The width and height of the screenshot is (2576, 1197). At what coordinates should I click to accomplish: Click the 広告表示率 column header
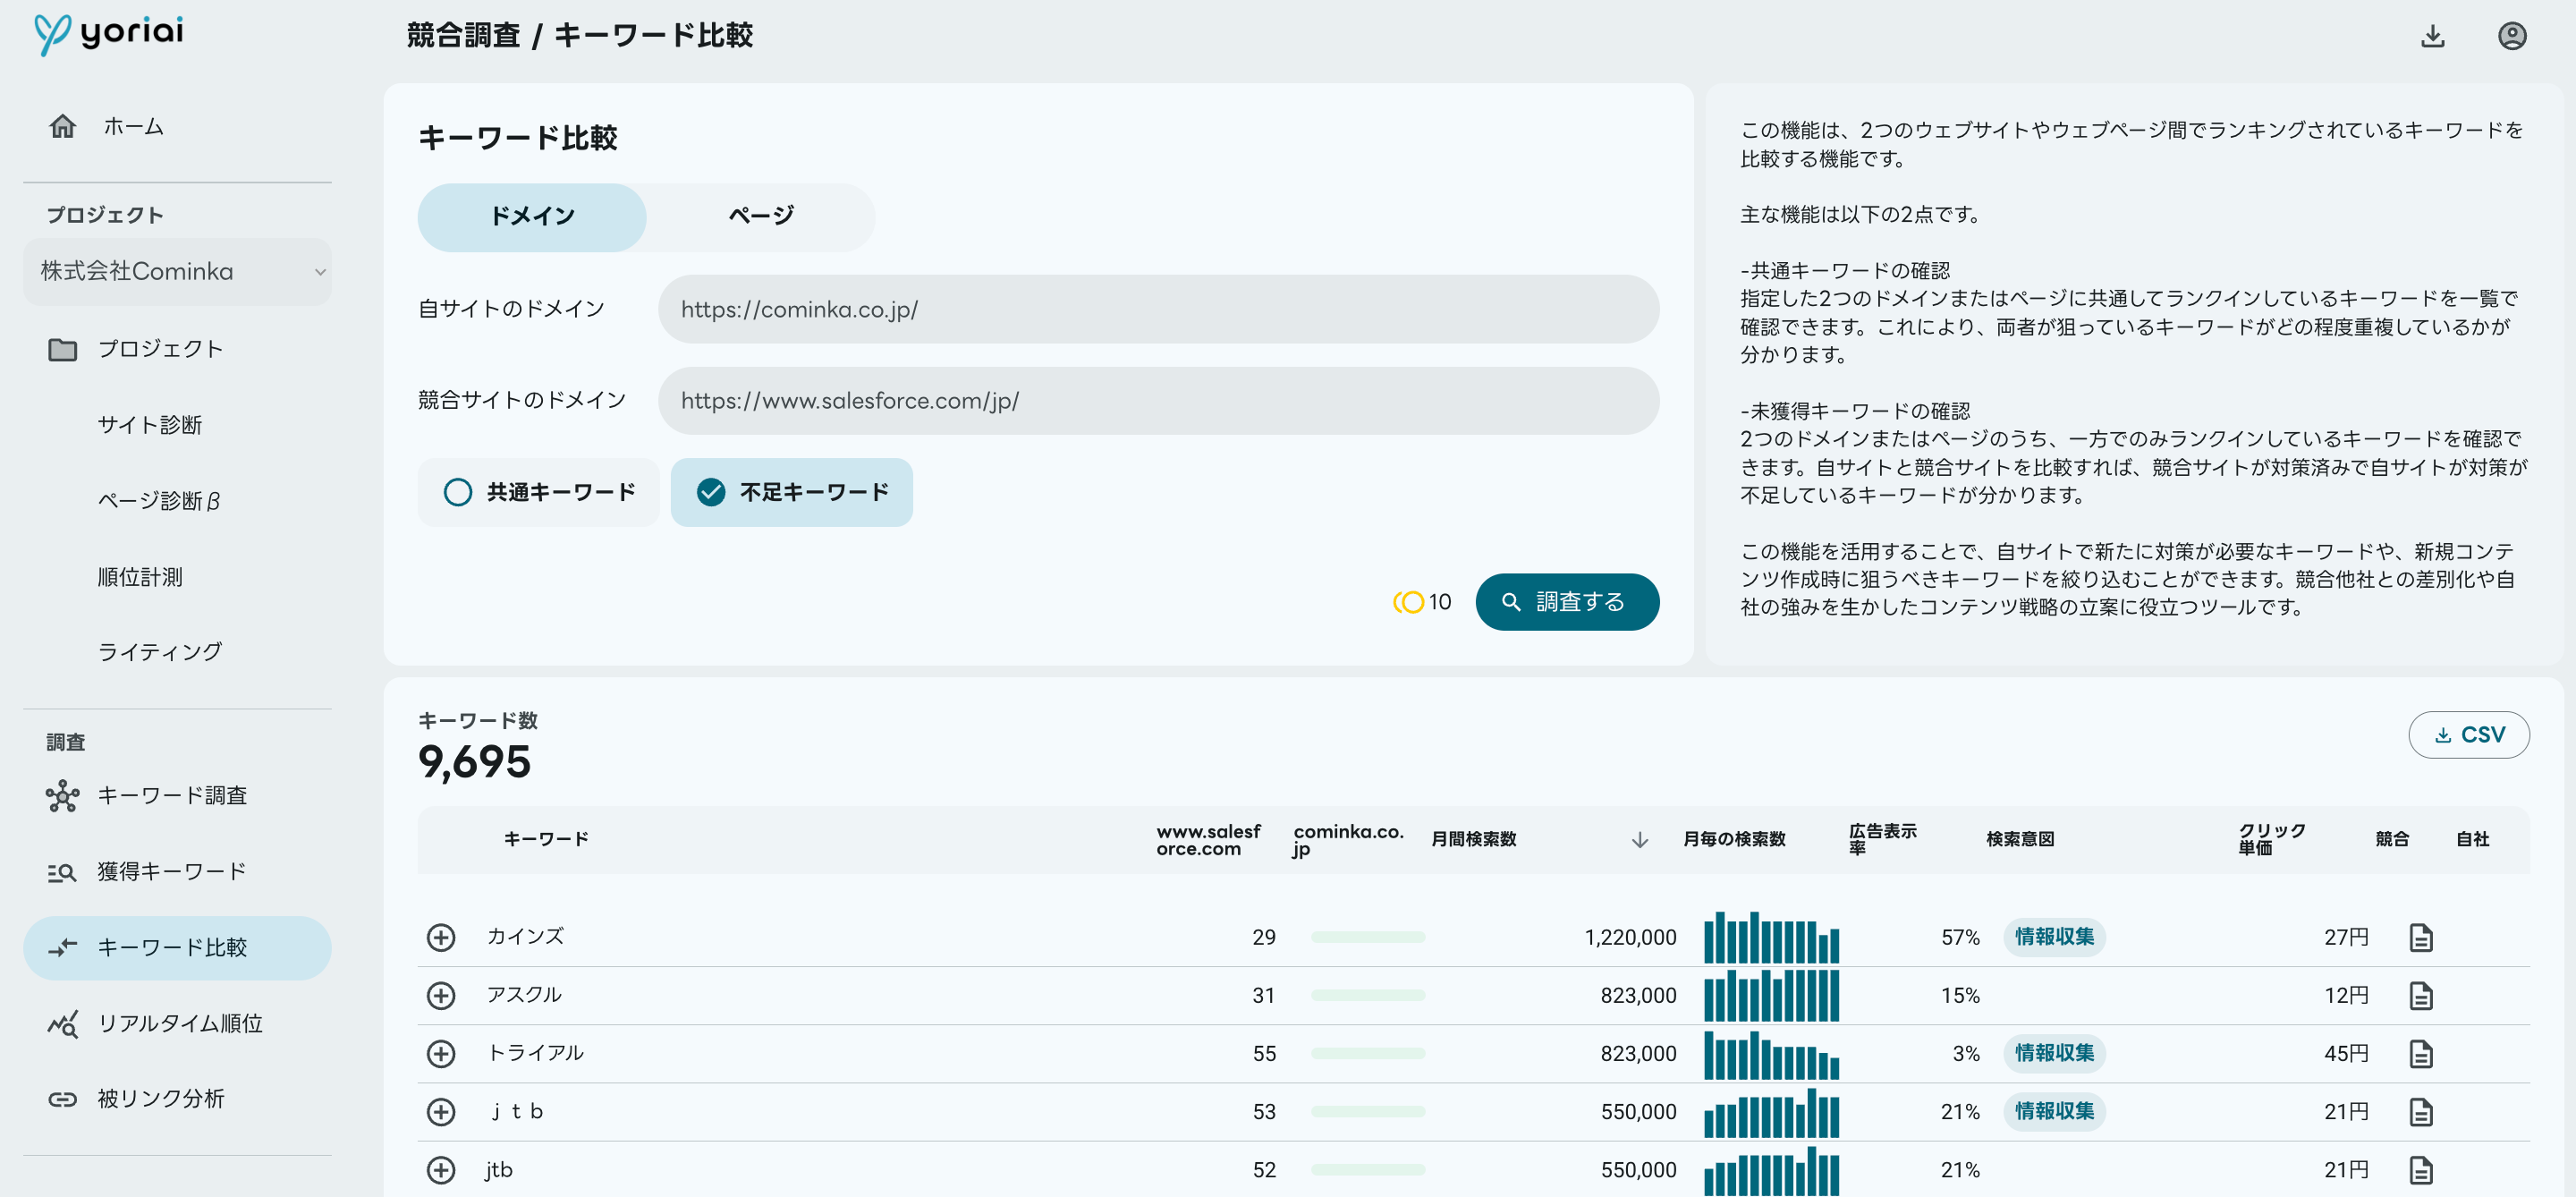coord(1882,839)
